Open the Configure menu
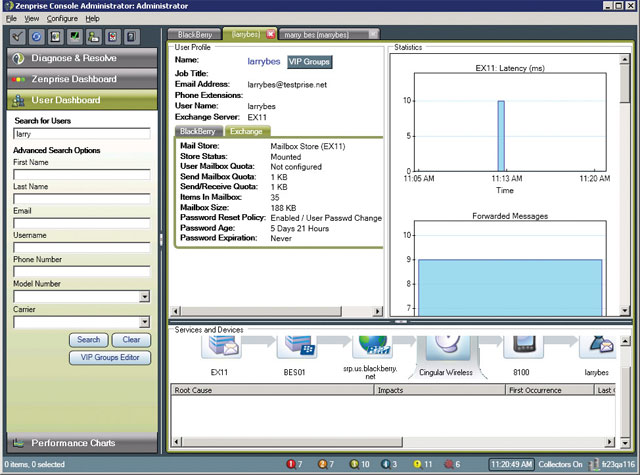The image size is (640, 475). point(62,18)
